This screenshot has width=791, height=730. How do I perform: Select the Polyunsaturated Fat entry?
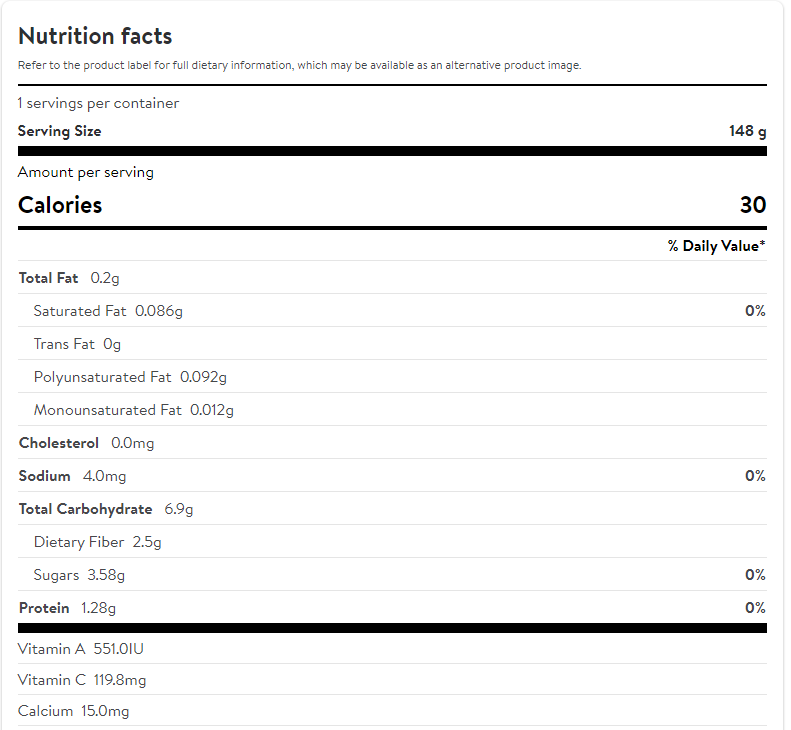coord(130,377)
